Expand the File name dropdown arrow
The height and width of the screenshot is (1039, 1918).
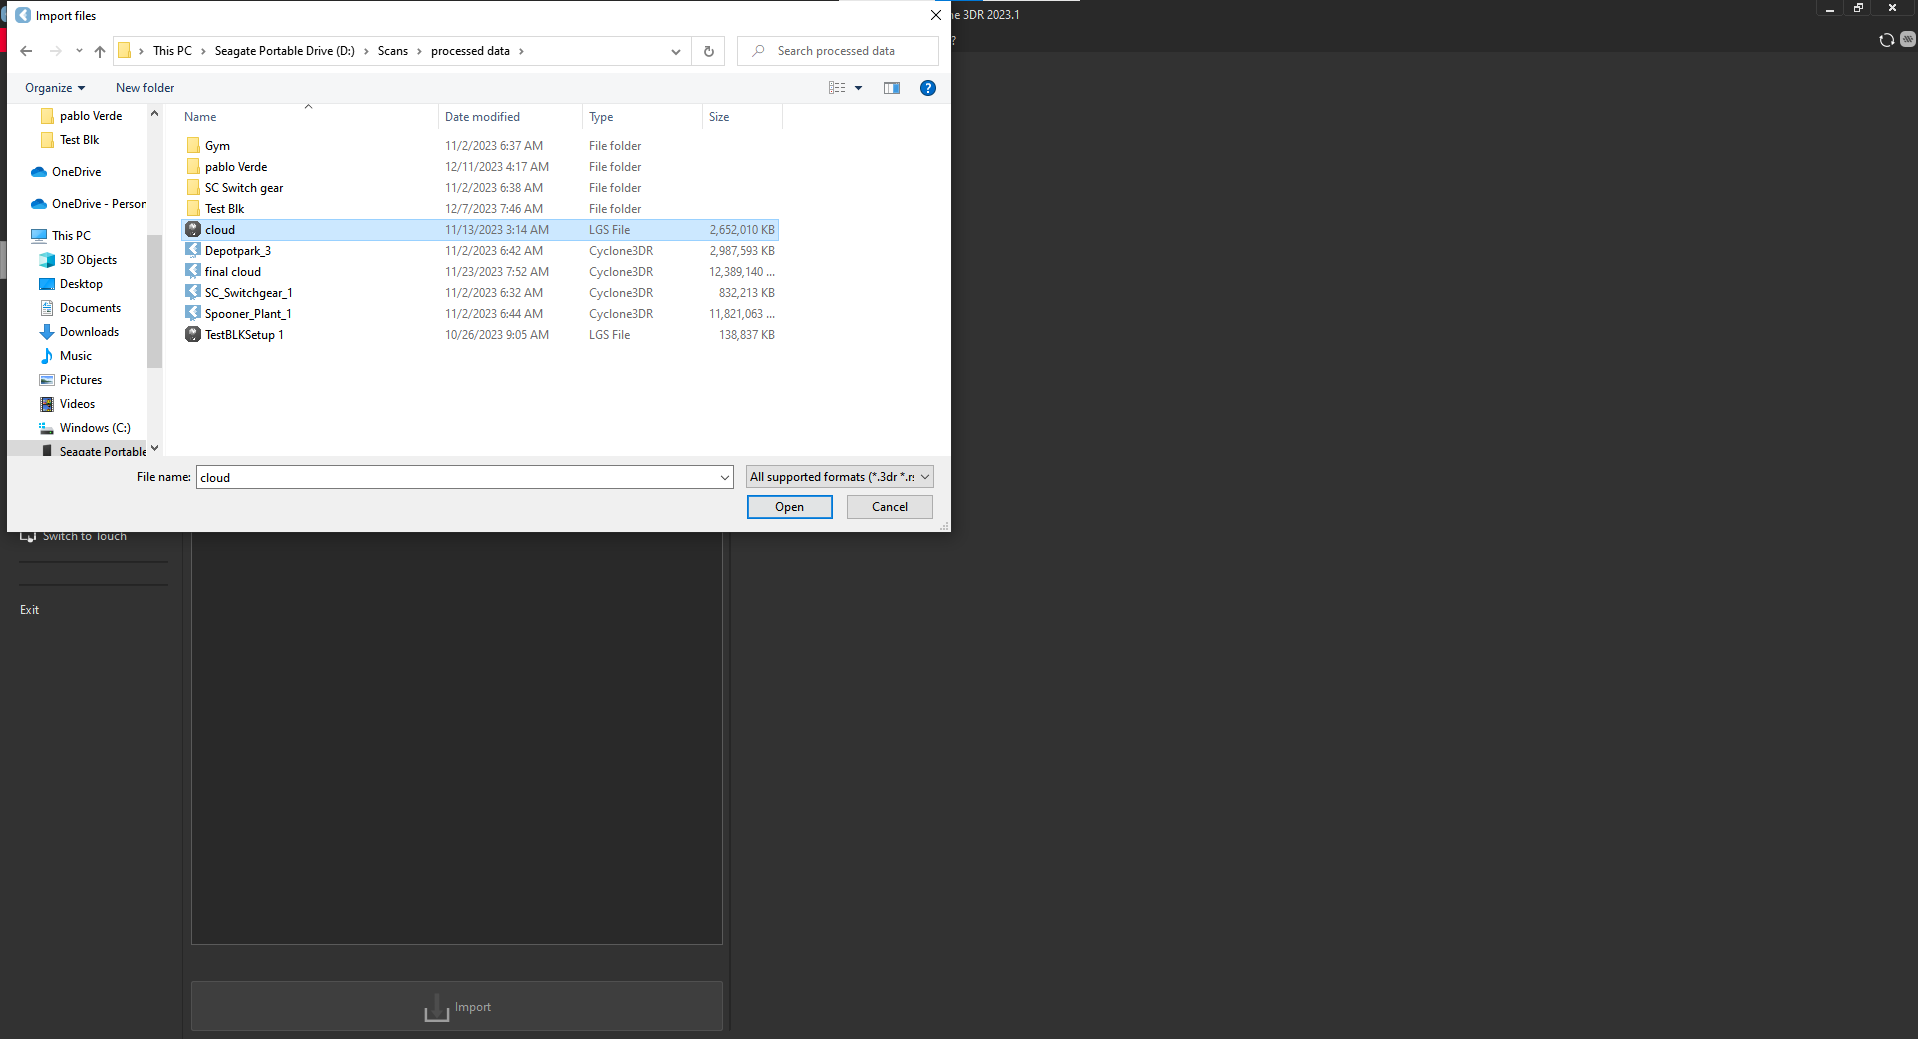tap(725, 477)
